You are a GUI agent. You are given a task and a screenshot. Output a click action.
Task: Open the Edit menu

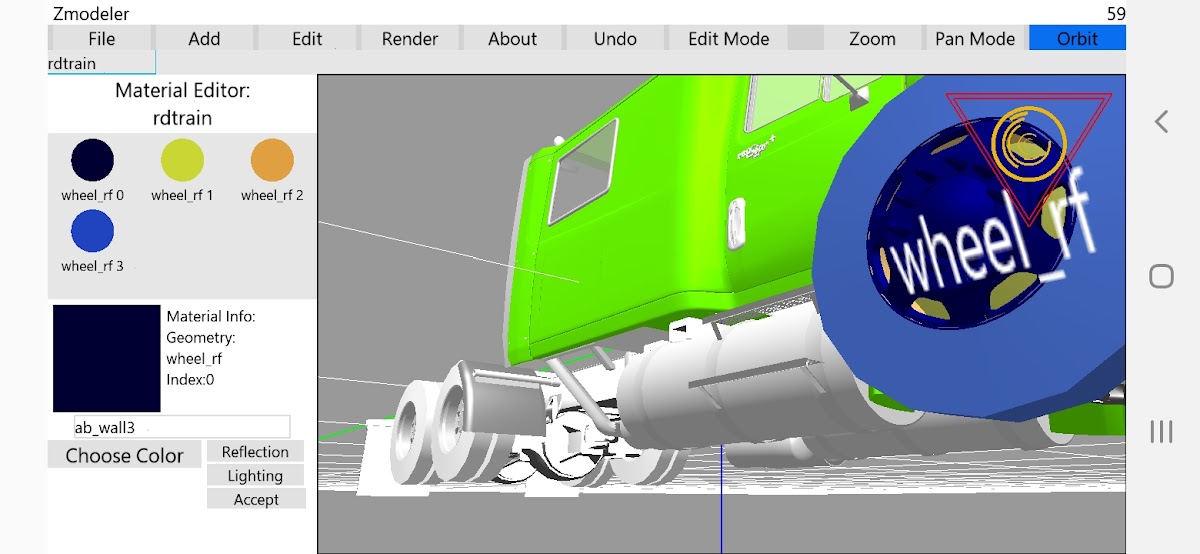(307, 39)
